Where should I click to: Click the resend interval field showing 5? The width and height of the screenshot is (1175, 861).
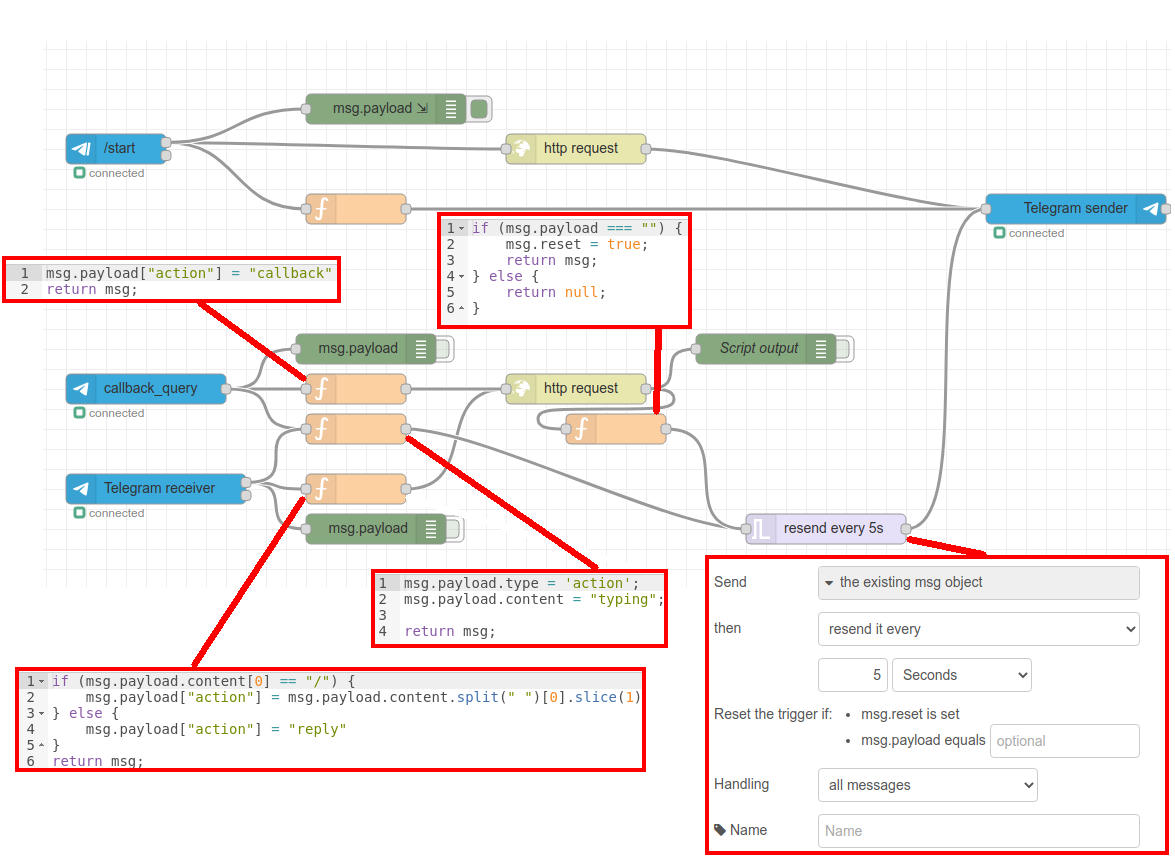point(853,675)
